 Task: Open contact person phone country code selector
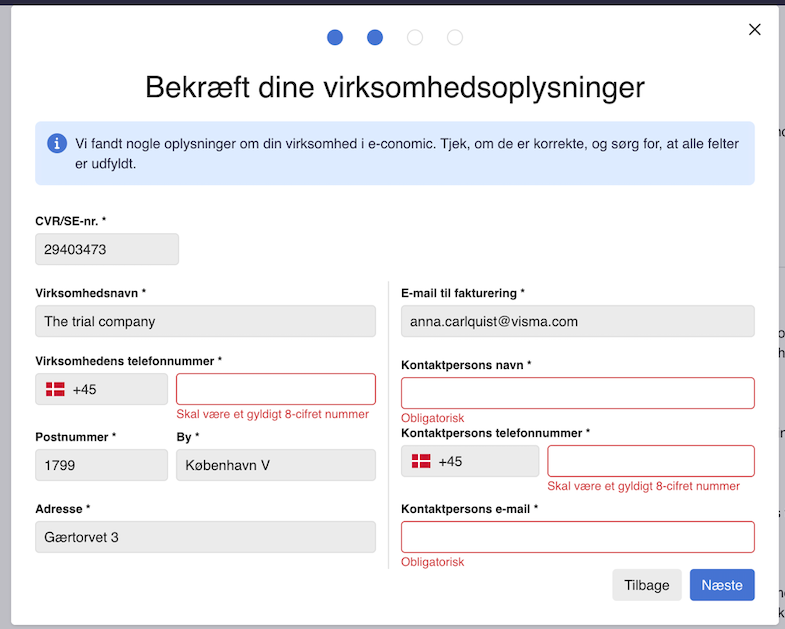tap(469, 461)
